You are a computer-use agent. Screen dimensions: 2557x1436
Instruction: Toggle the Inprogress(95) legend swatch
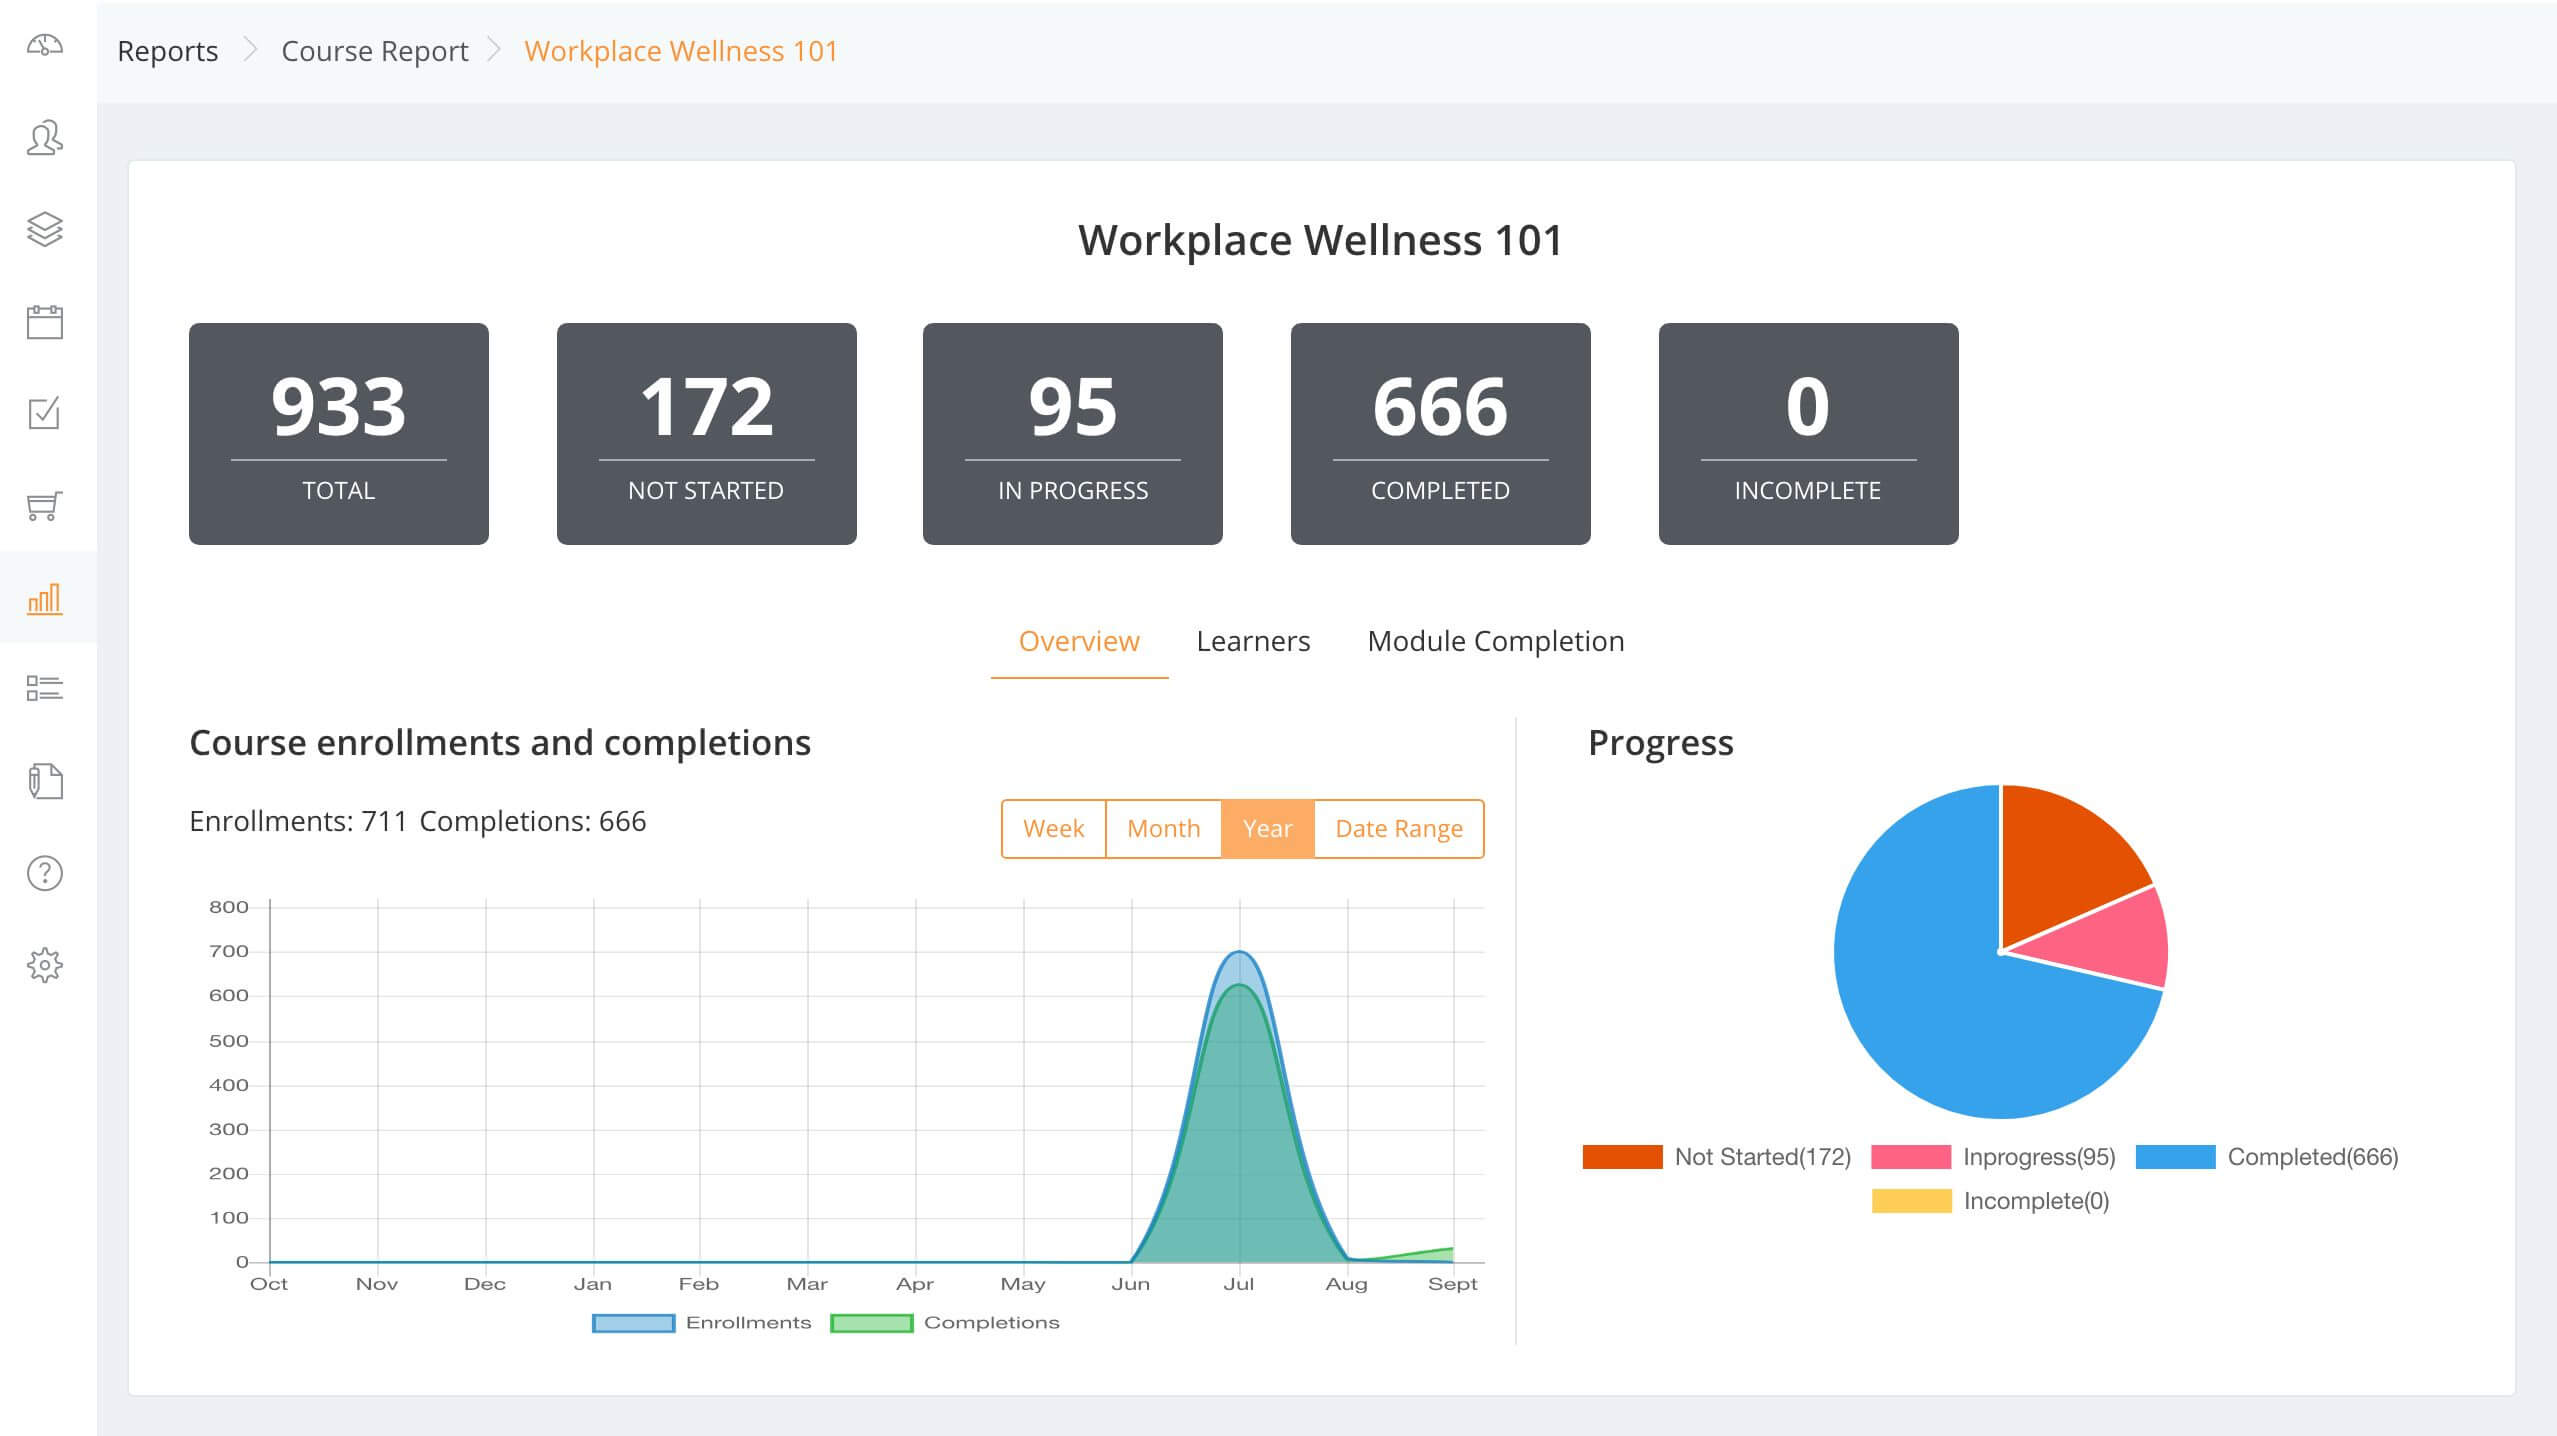pos(1911,1157)
